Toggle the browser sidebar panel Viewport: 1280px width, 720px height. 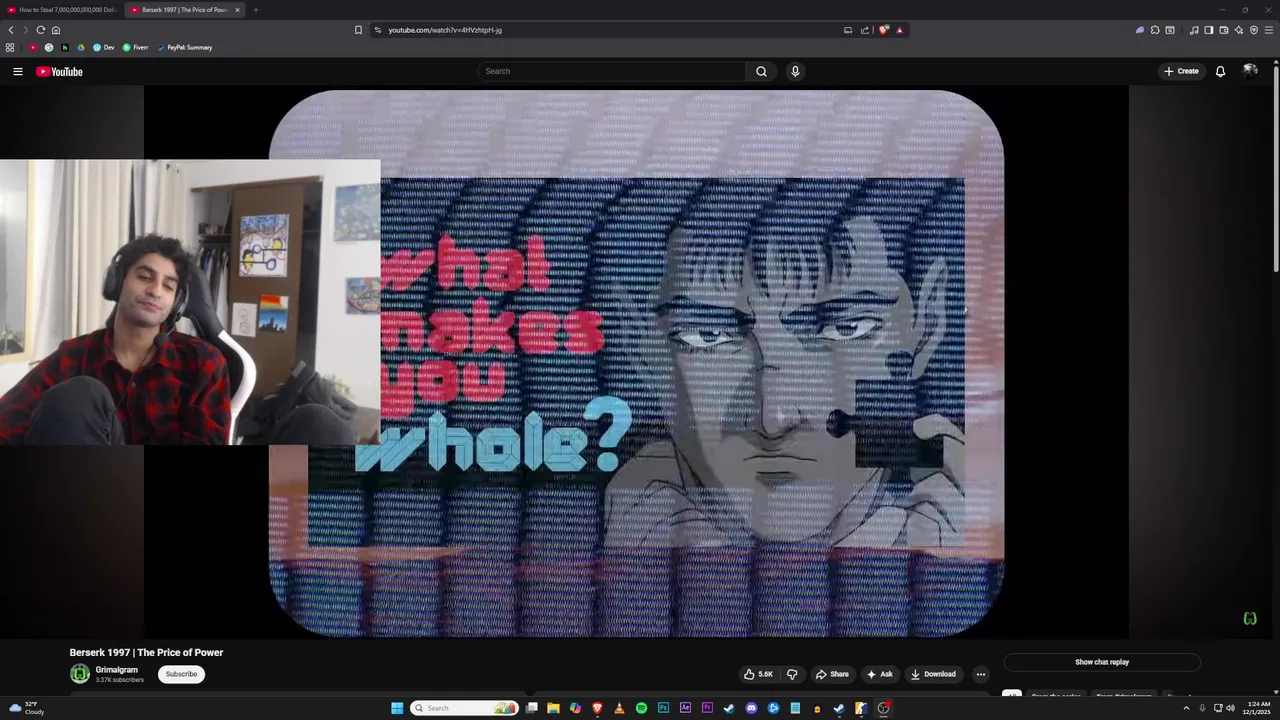[x=1209, y=30]
